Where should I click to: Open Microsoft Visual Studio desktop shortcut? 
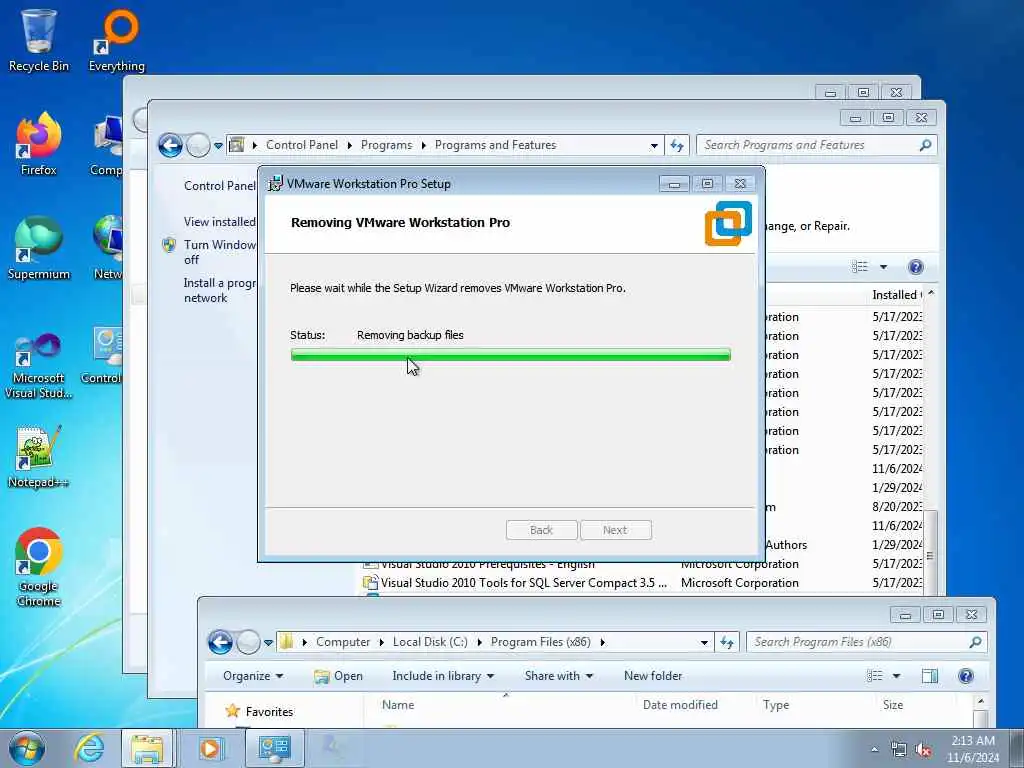pos(39,364)
